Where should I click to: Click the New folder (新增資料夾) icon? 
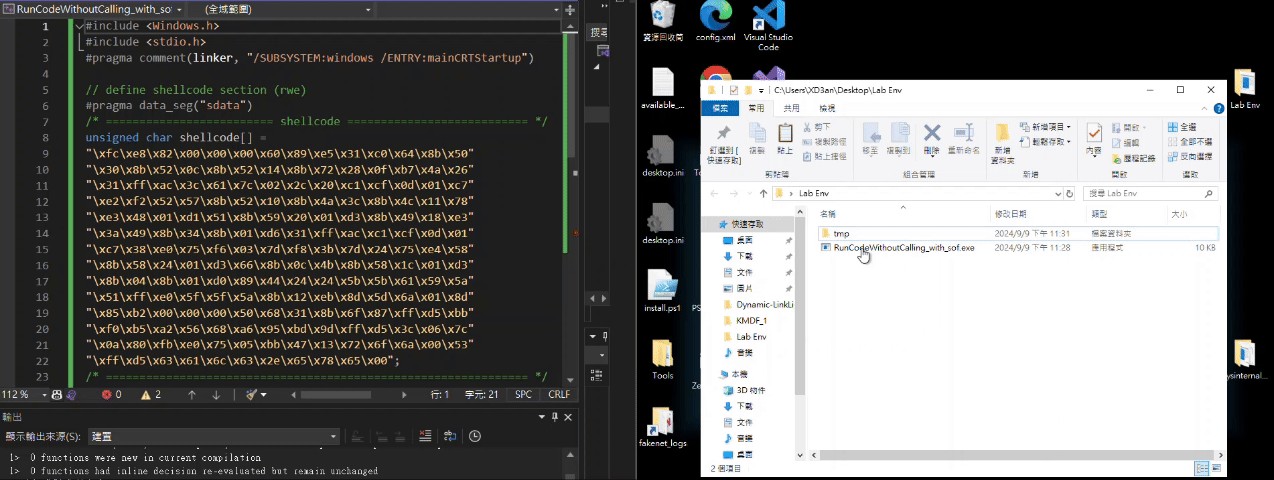(x=1003, y=142)
